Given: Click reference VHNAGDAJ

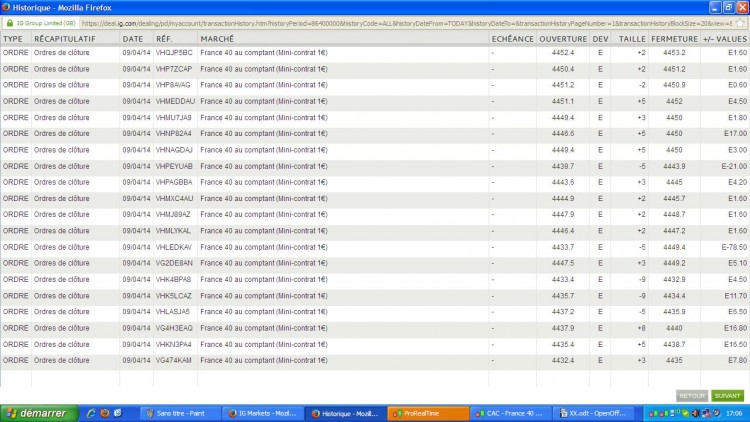Looking at the screenshot, I should (174, 150).
